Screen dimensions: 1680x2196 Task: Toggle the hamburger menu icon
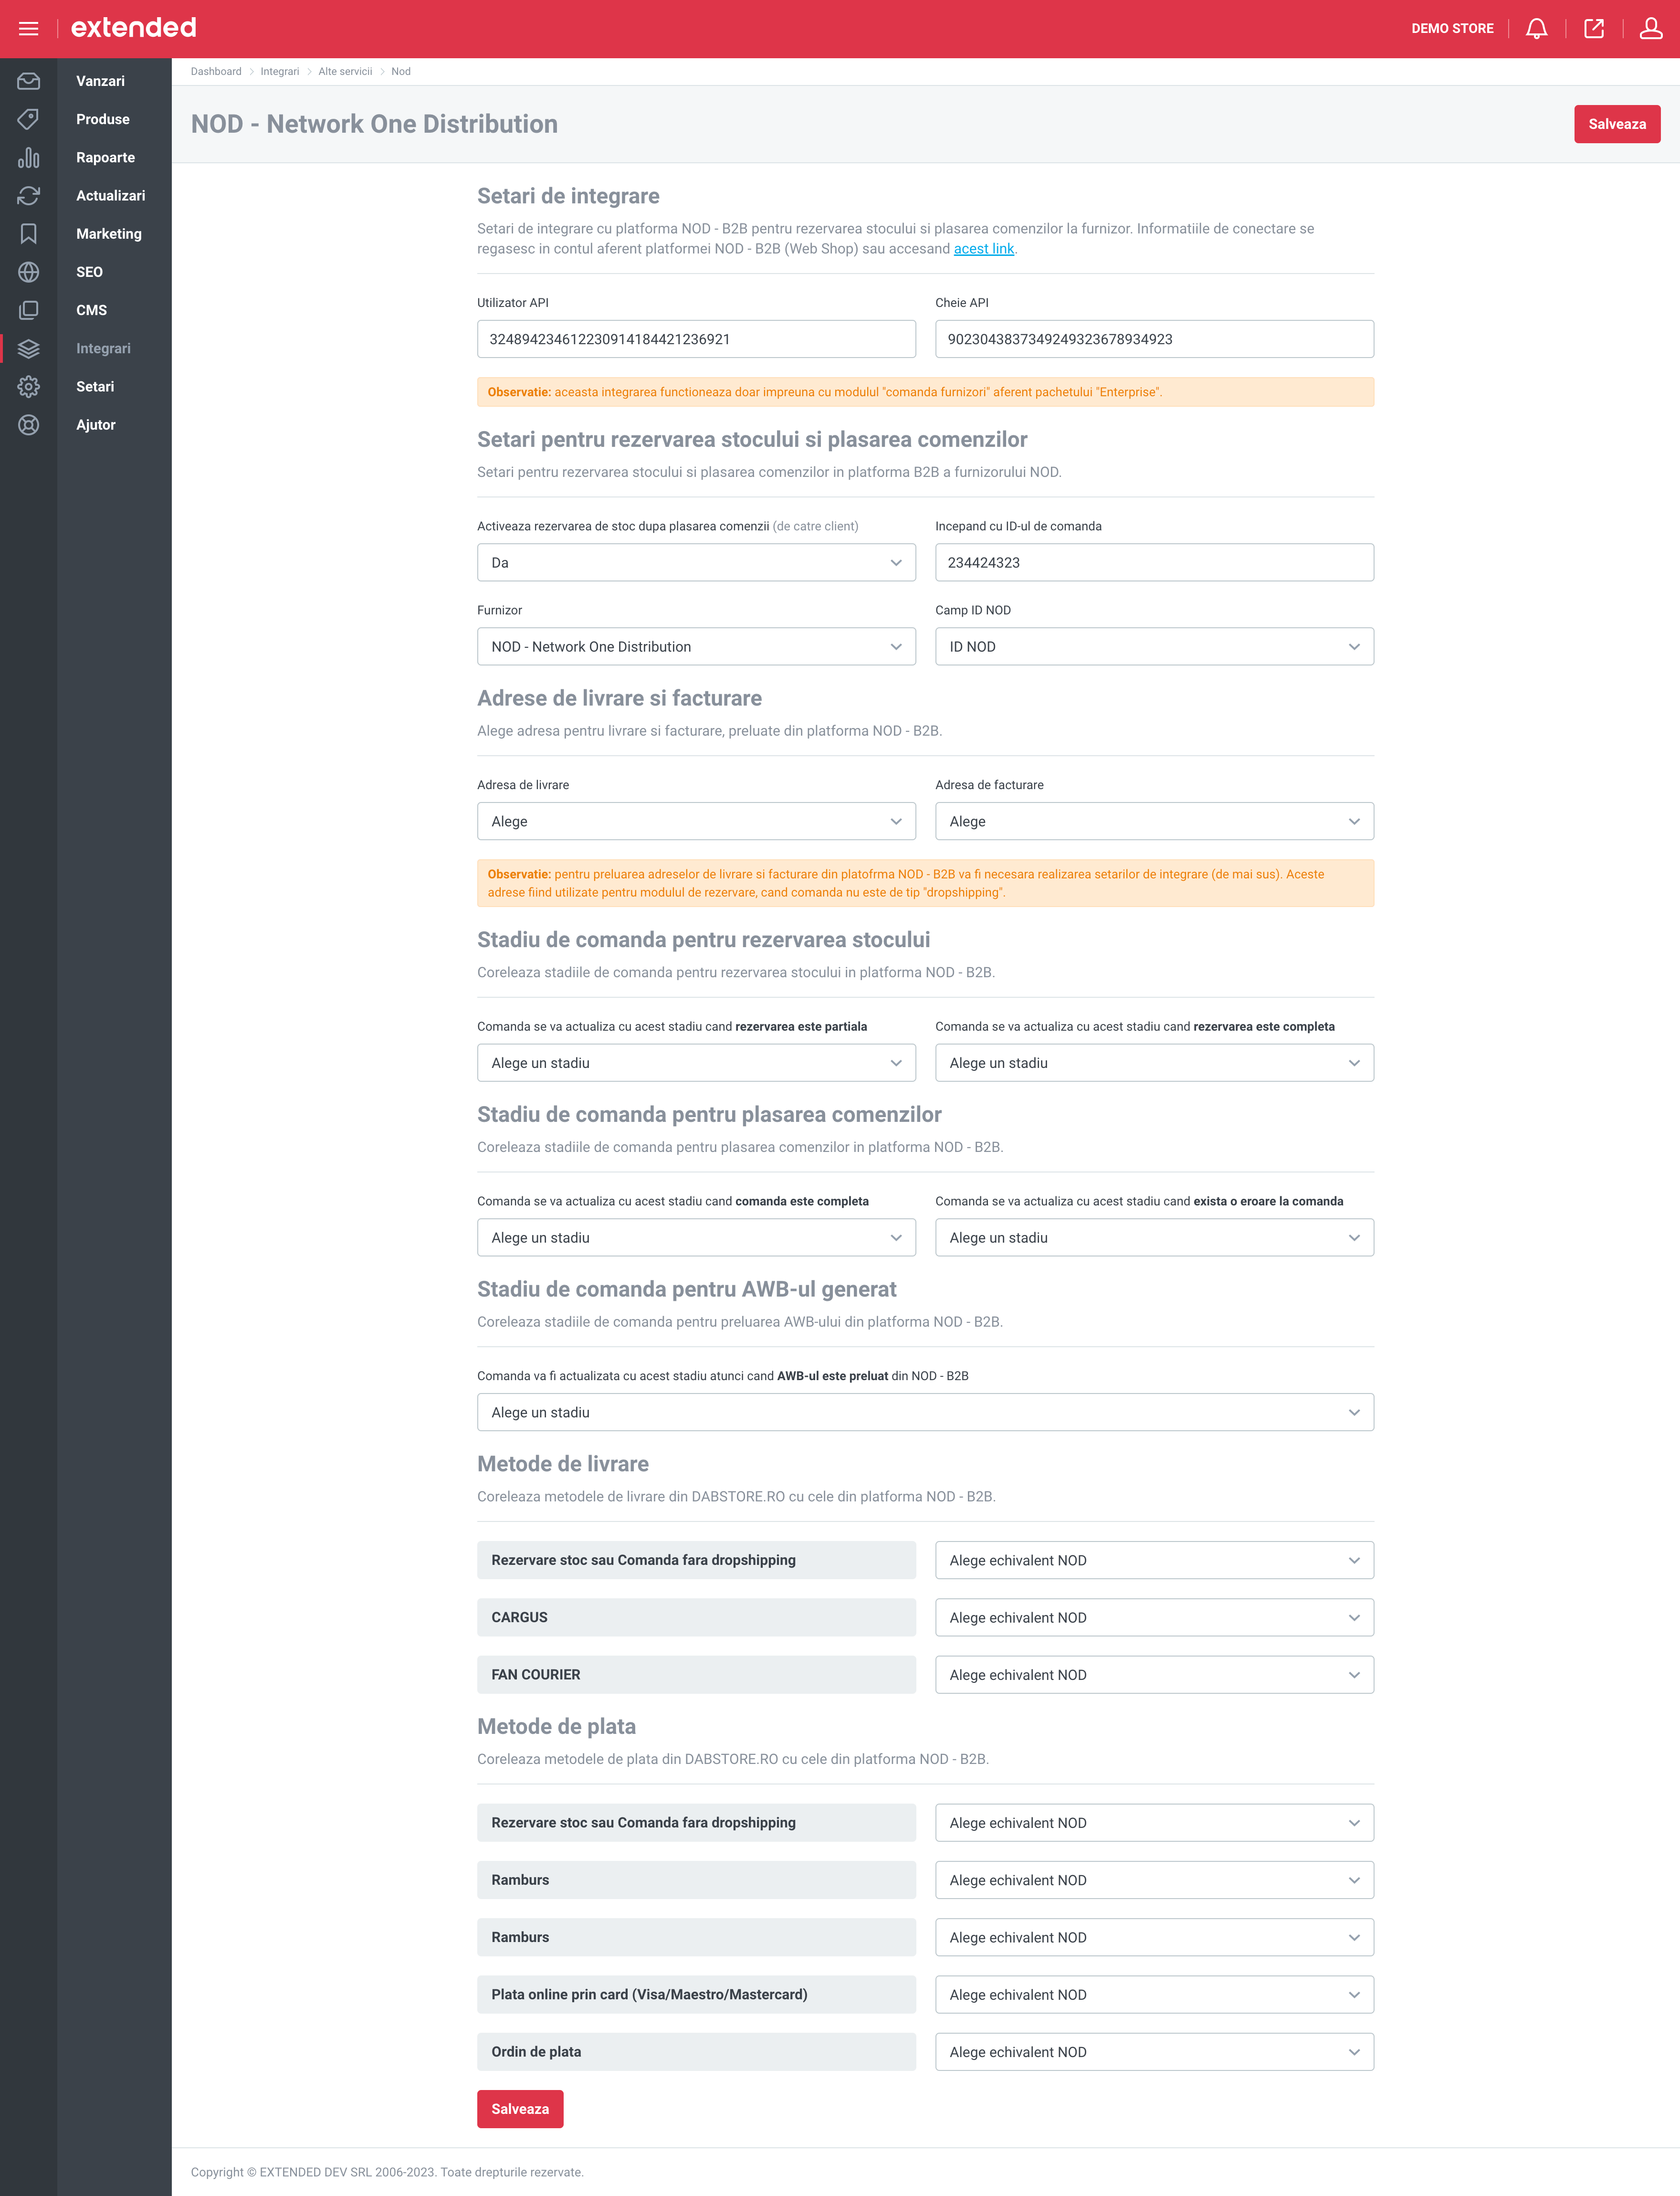28,29
